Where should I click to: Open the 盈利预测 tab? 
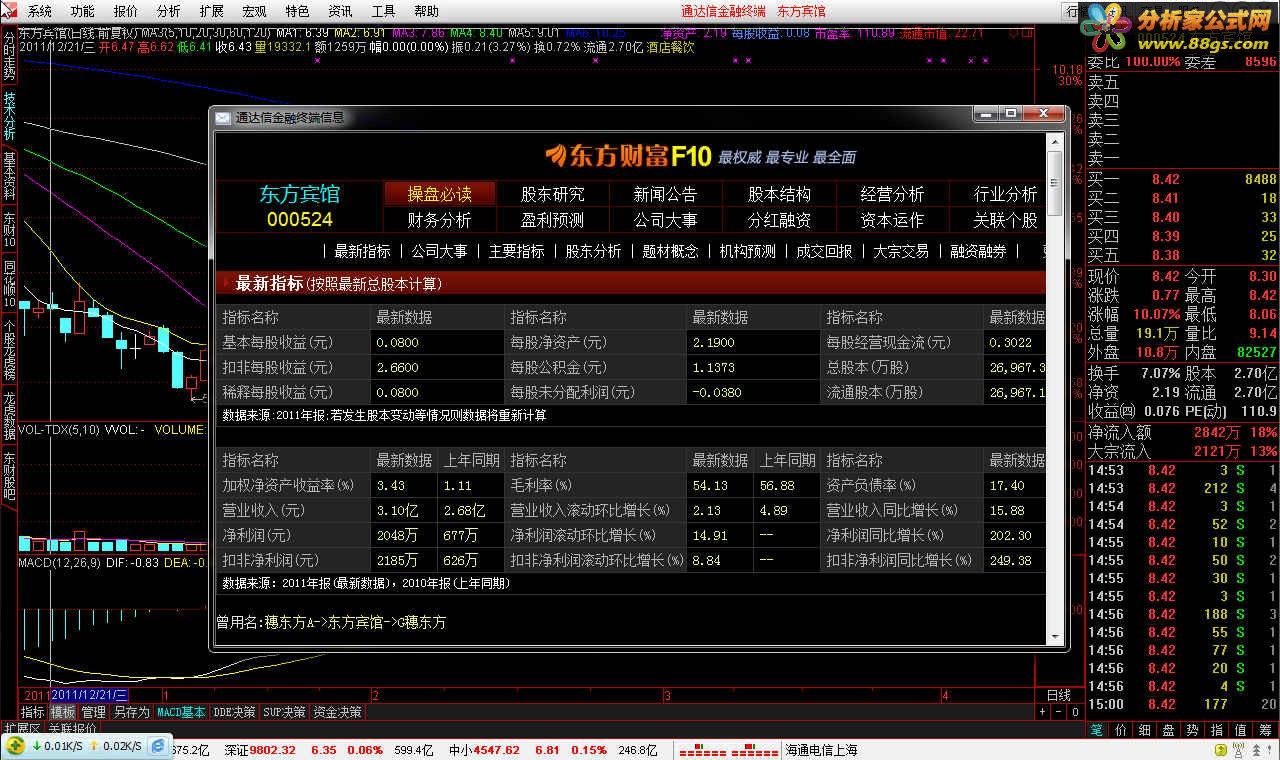tap(552, 219)
